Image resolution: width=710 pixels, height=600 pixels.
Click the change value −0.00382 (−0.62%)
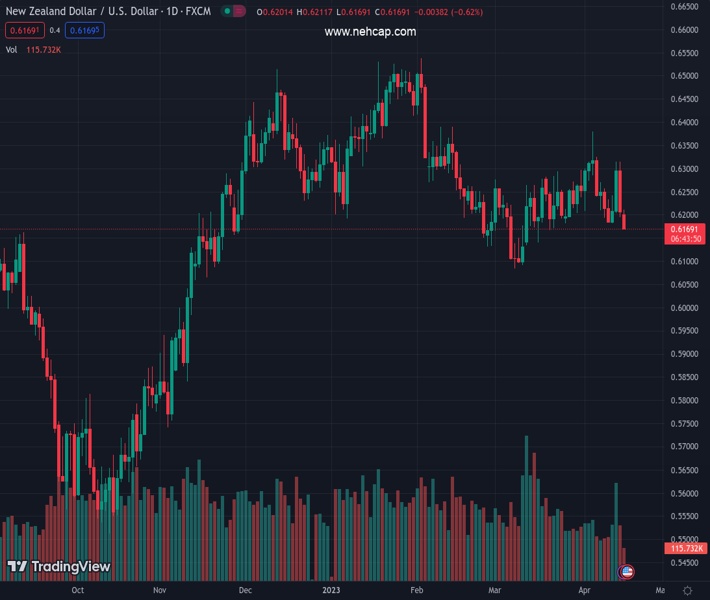(449, 12)
